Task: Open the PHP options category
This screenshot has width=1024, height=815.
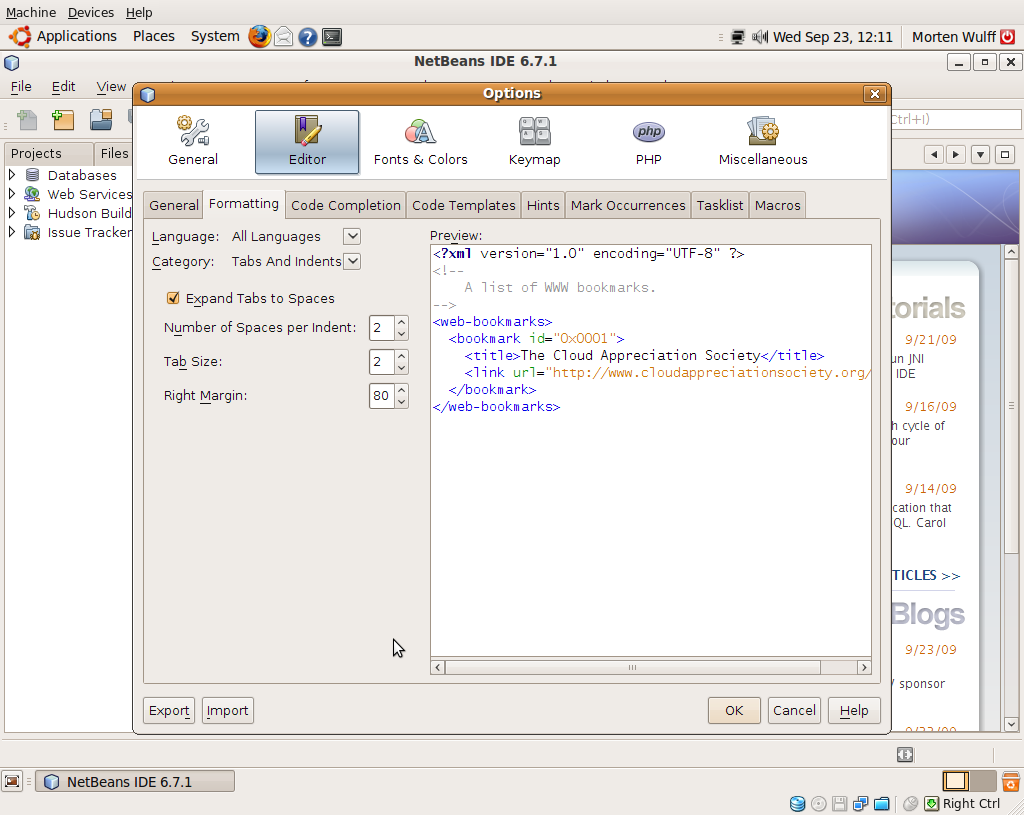Action: (648, 142)
